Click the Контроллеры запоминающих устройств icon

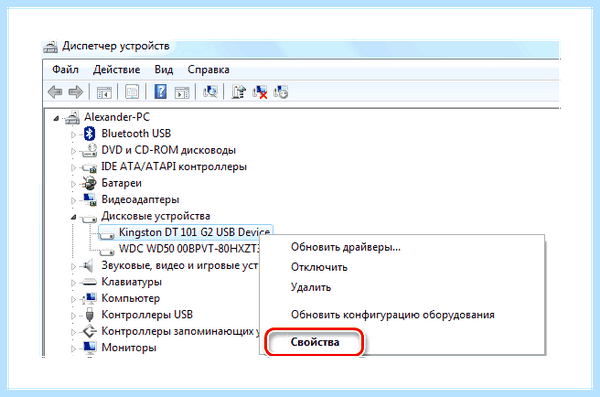click(90, 331)
